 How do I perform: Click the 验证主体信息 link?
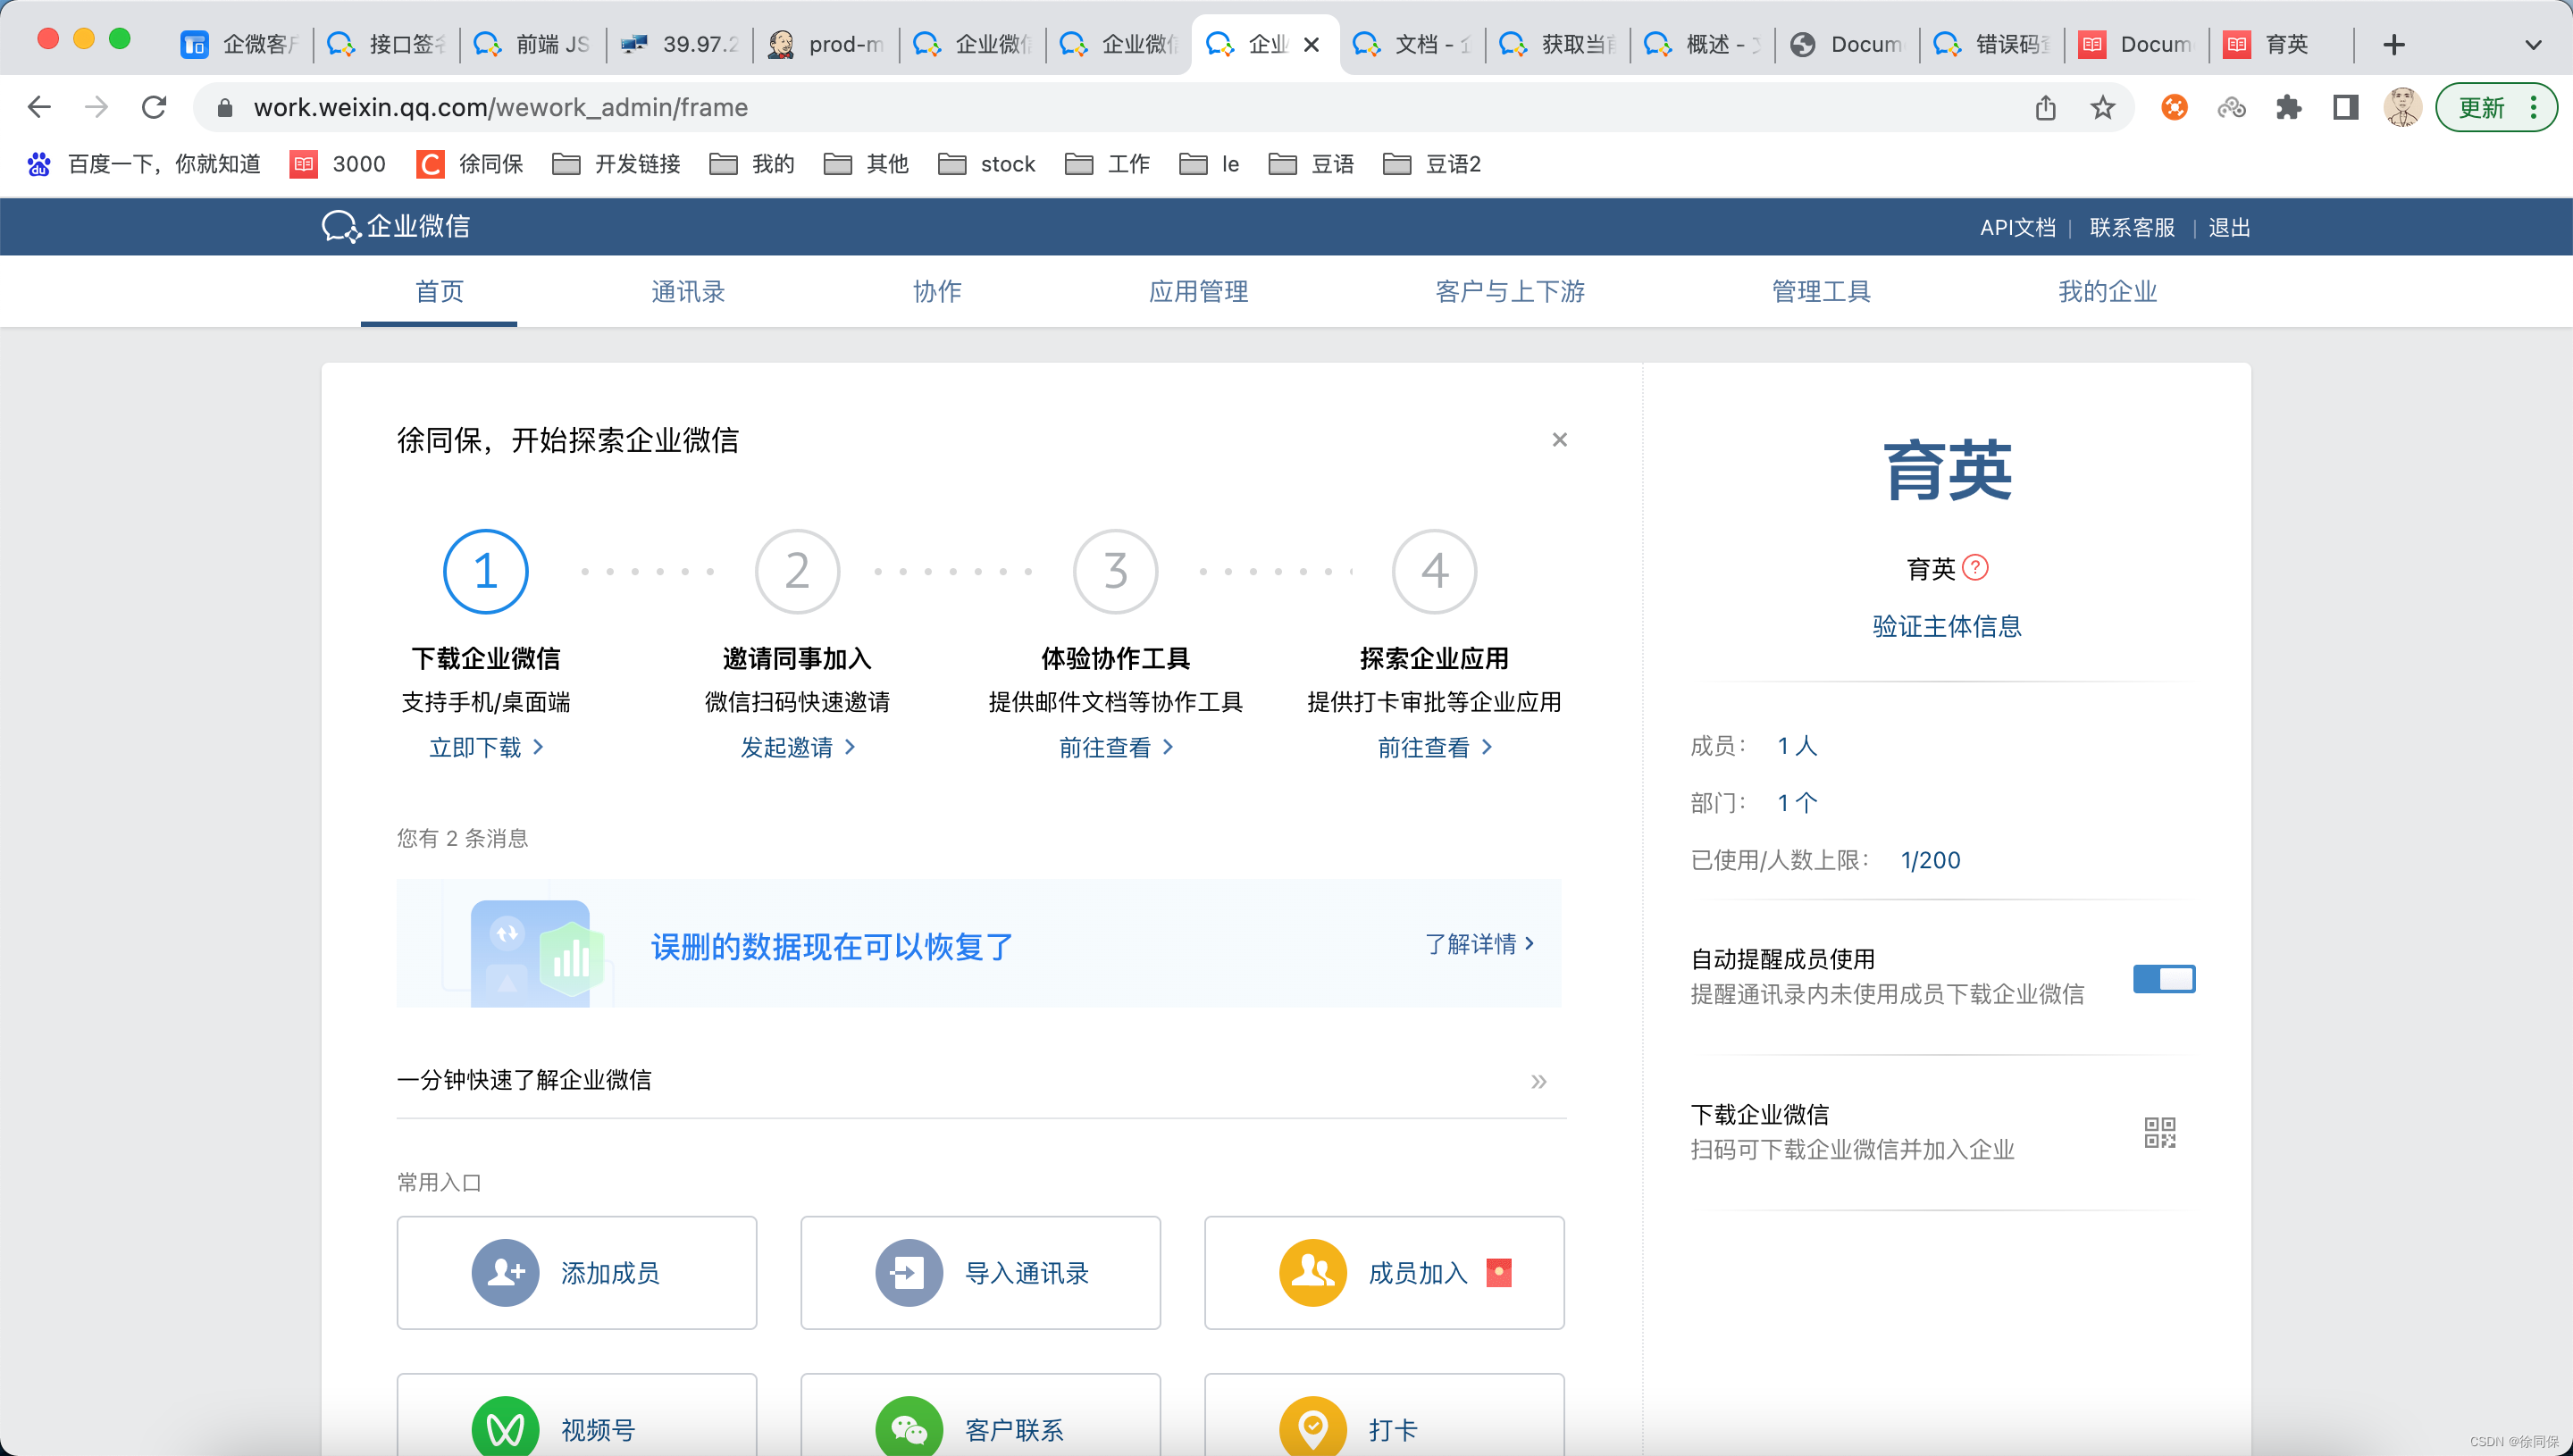coord(1946,626)
